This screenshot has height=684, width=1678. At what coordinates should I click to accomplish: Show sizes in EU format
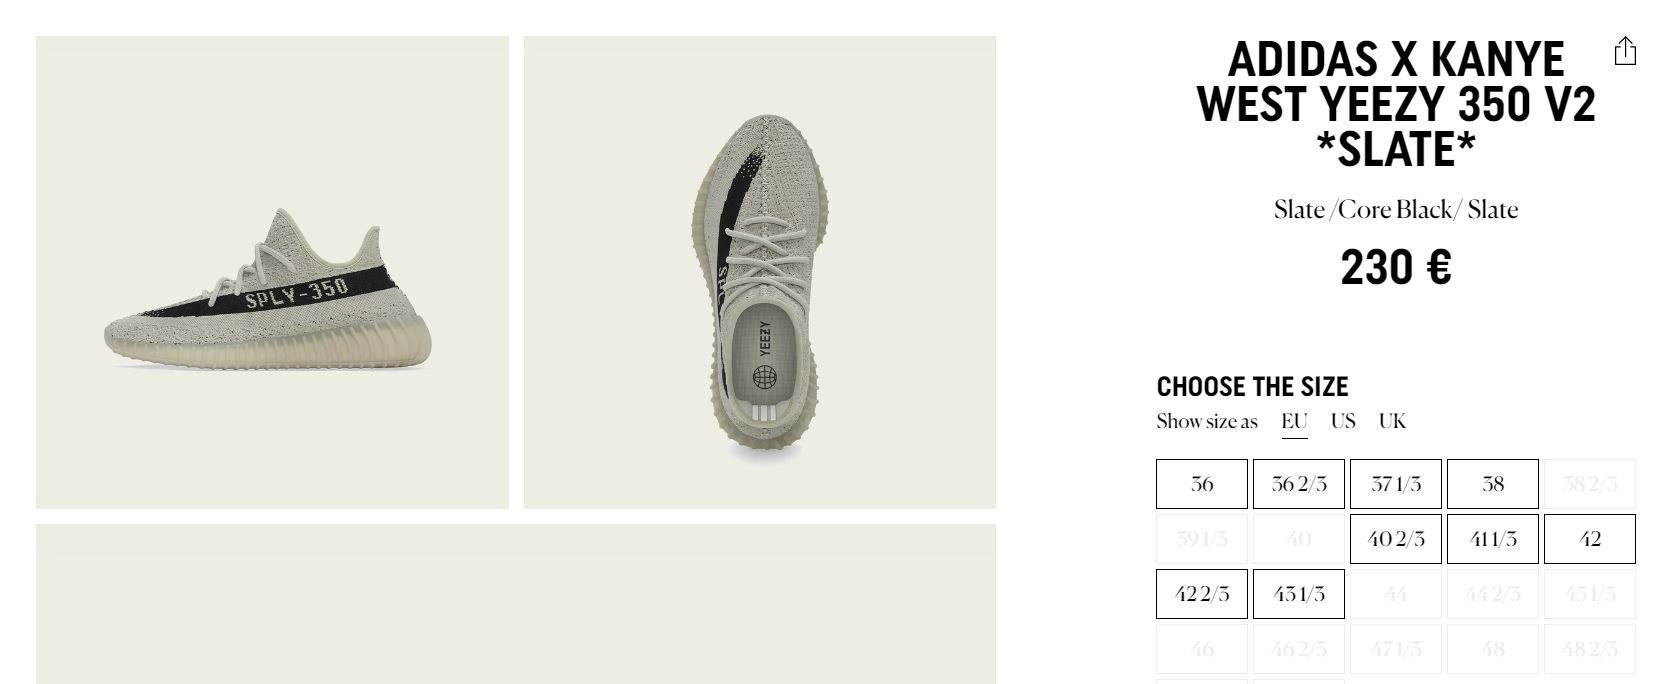point(1294,421)
